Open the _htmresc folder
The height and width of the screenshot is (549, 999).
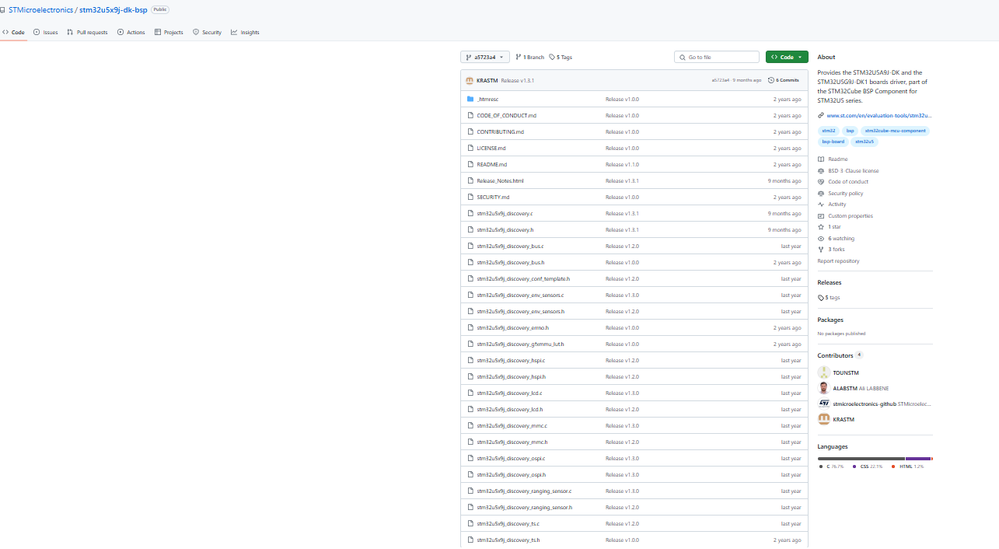pyautogui.click(x=487, y=99)
